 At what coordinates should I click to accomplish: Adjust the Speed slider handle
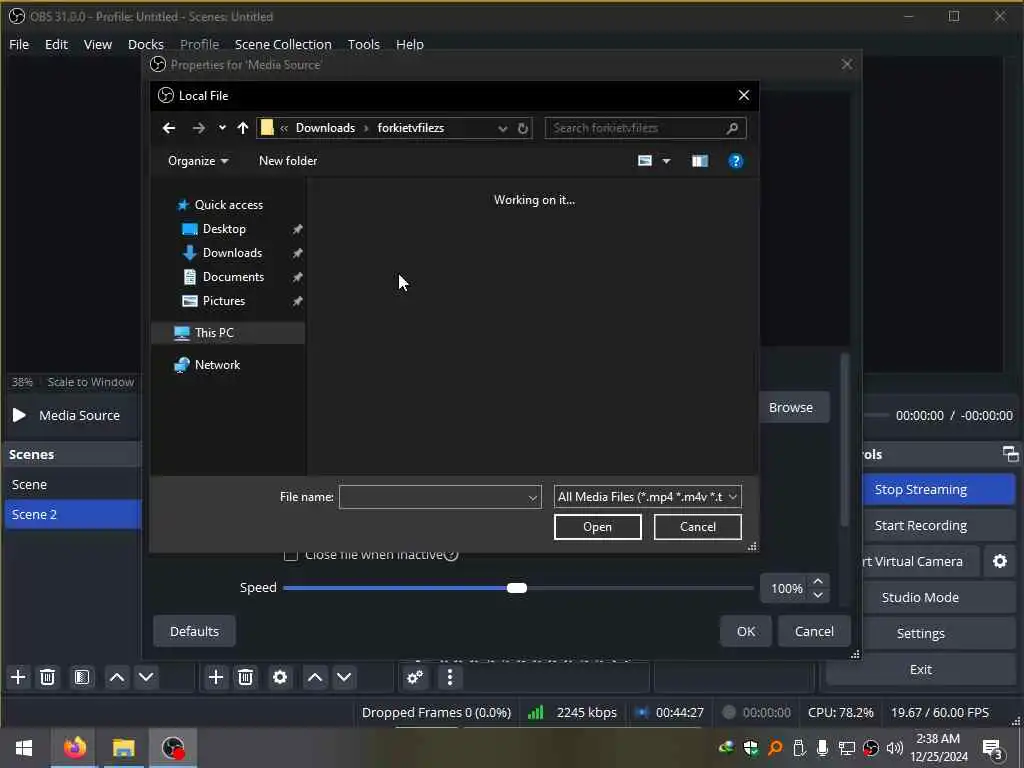coord(517,588)
